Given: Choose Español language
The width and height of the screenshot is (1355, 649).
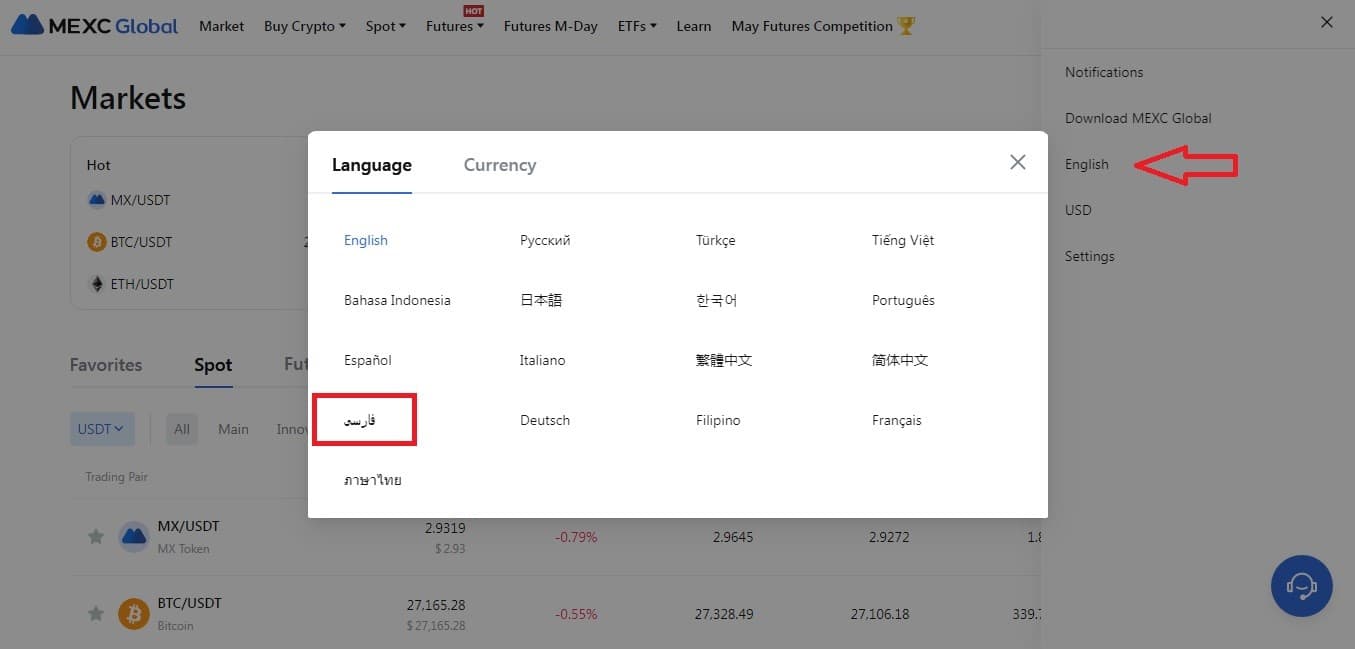Looking at the screenshot, I should coord(368,360).
